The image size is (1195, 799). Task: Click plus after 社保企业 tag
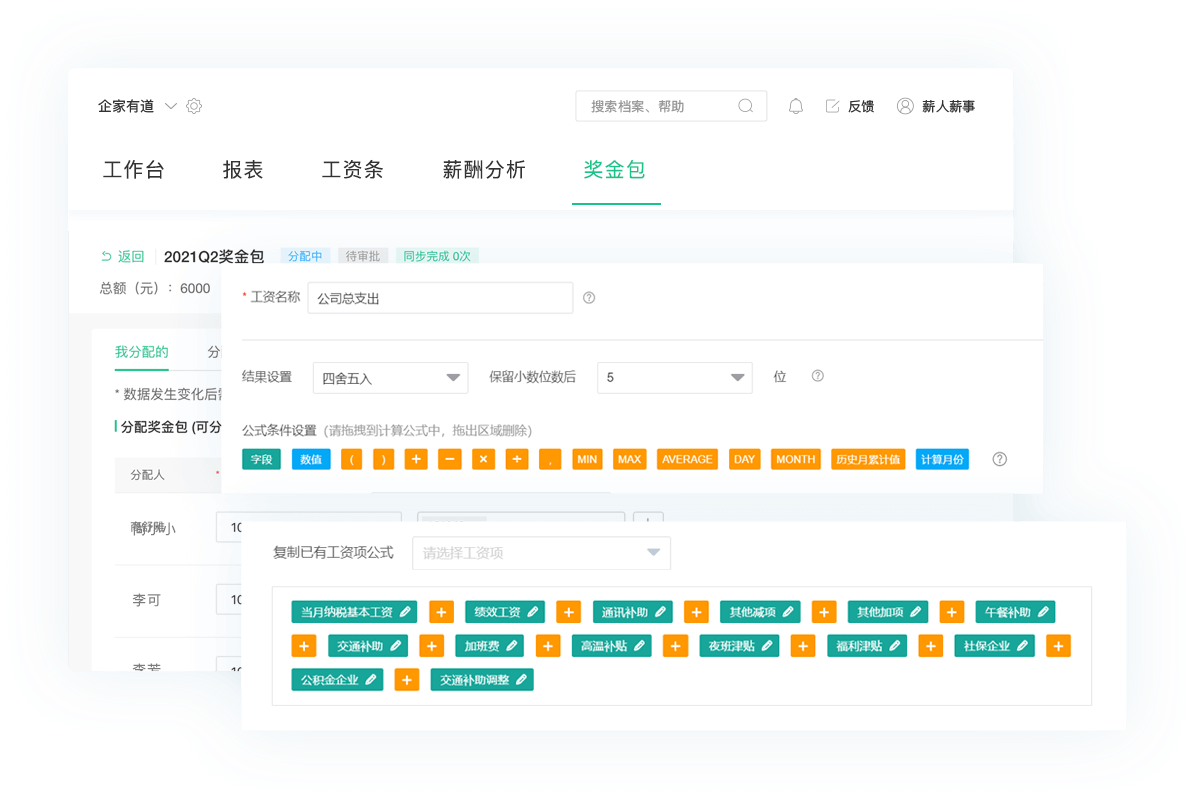(x=1059, y=646)
